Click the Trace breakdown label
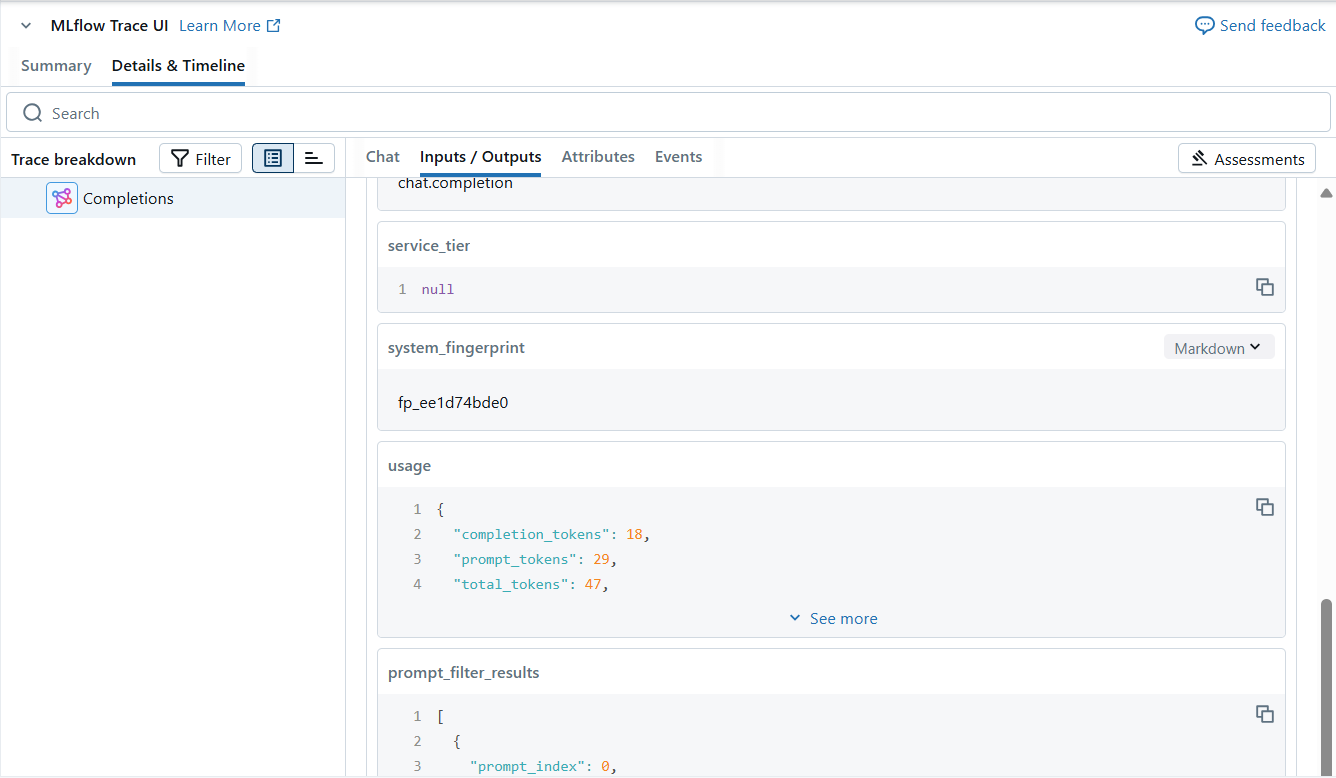 point(73,160)
